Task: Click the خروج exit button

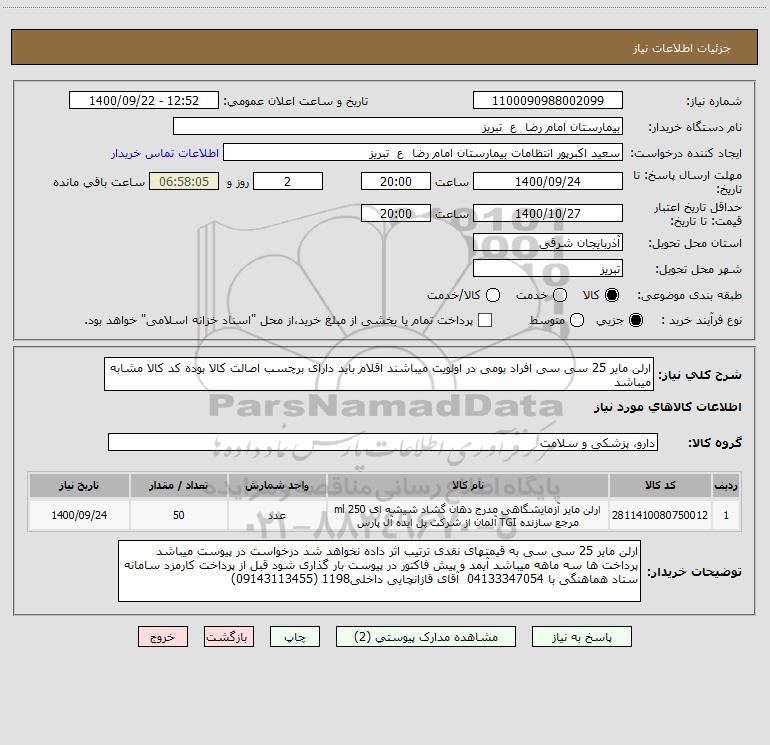Action: coord(163,637)
